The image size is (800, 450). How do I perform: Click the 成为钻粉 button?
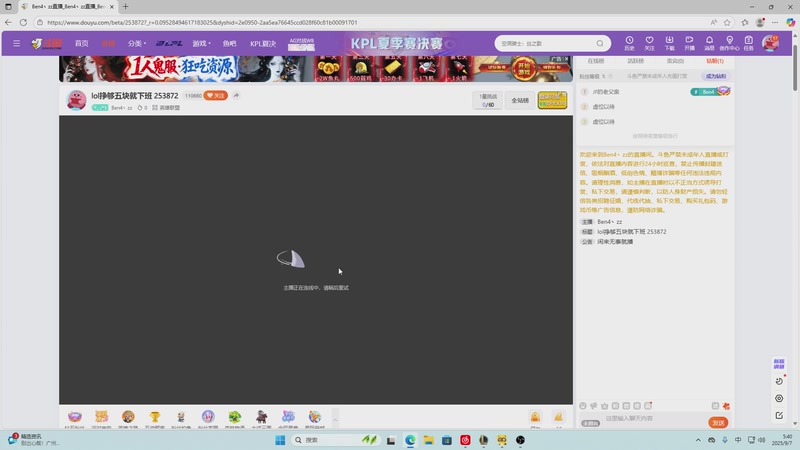pyautogui.click(x=716, y=76)
